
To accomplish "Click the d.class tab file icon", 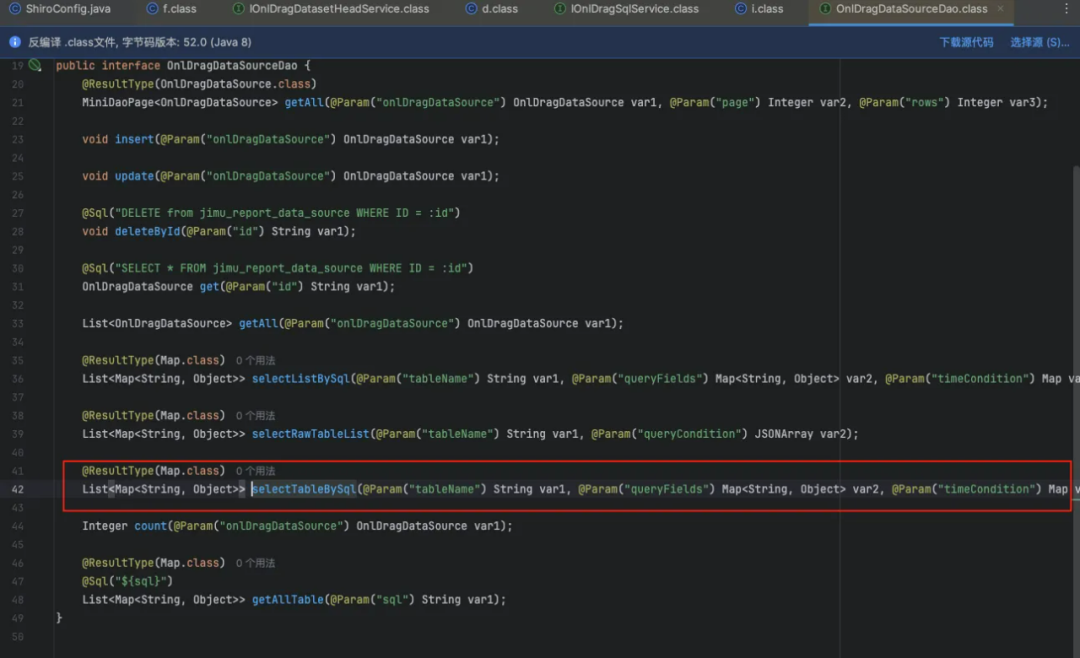I will [472, 9].
